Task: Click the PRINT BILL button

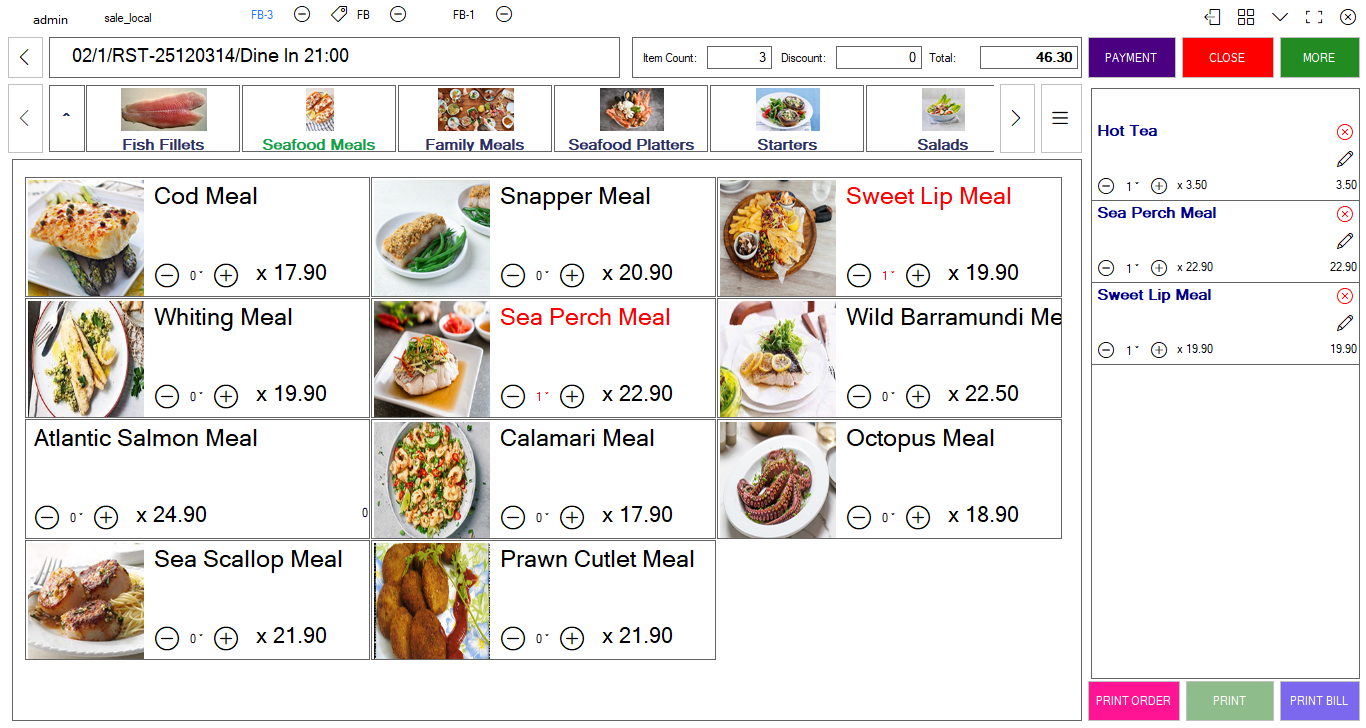Action: pos(1319,701)
